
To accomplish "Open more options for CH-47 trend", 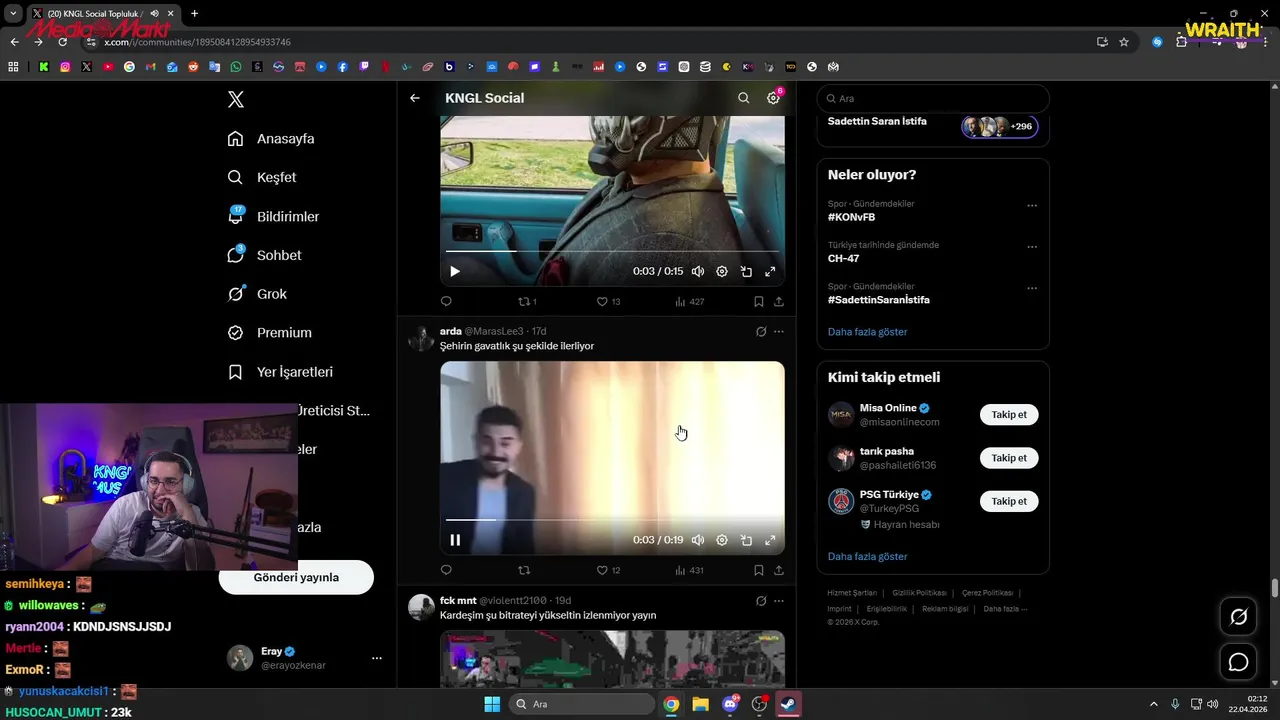I will click(1032, 246).
